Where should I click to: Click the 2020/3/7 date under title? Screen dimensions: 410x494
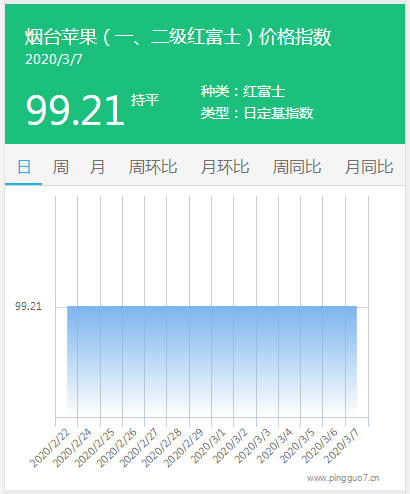(x=54, y=60)
